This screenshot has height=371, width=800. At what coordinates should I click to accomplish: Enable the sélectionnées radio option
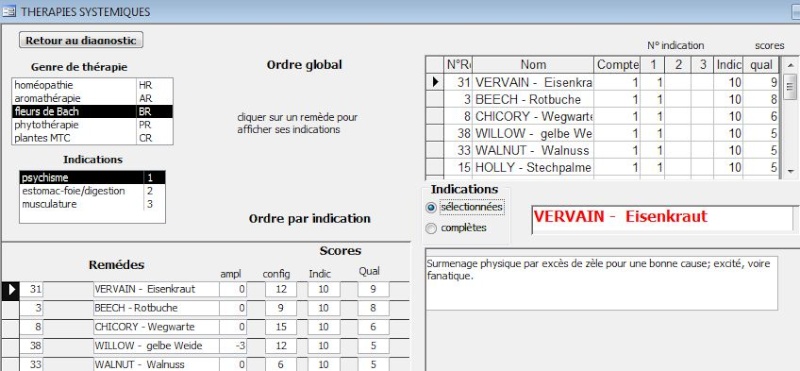432,207
